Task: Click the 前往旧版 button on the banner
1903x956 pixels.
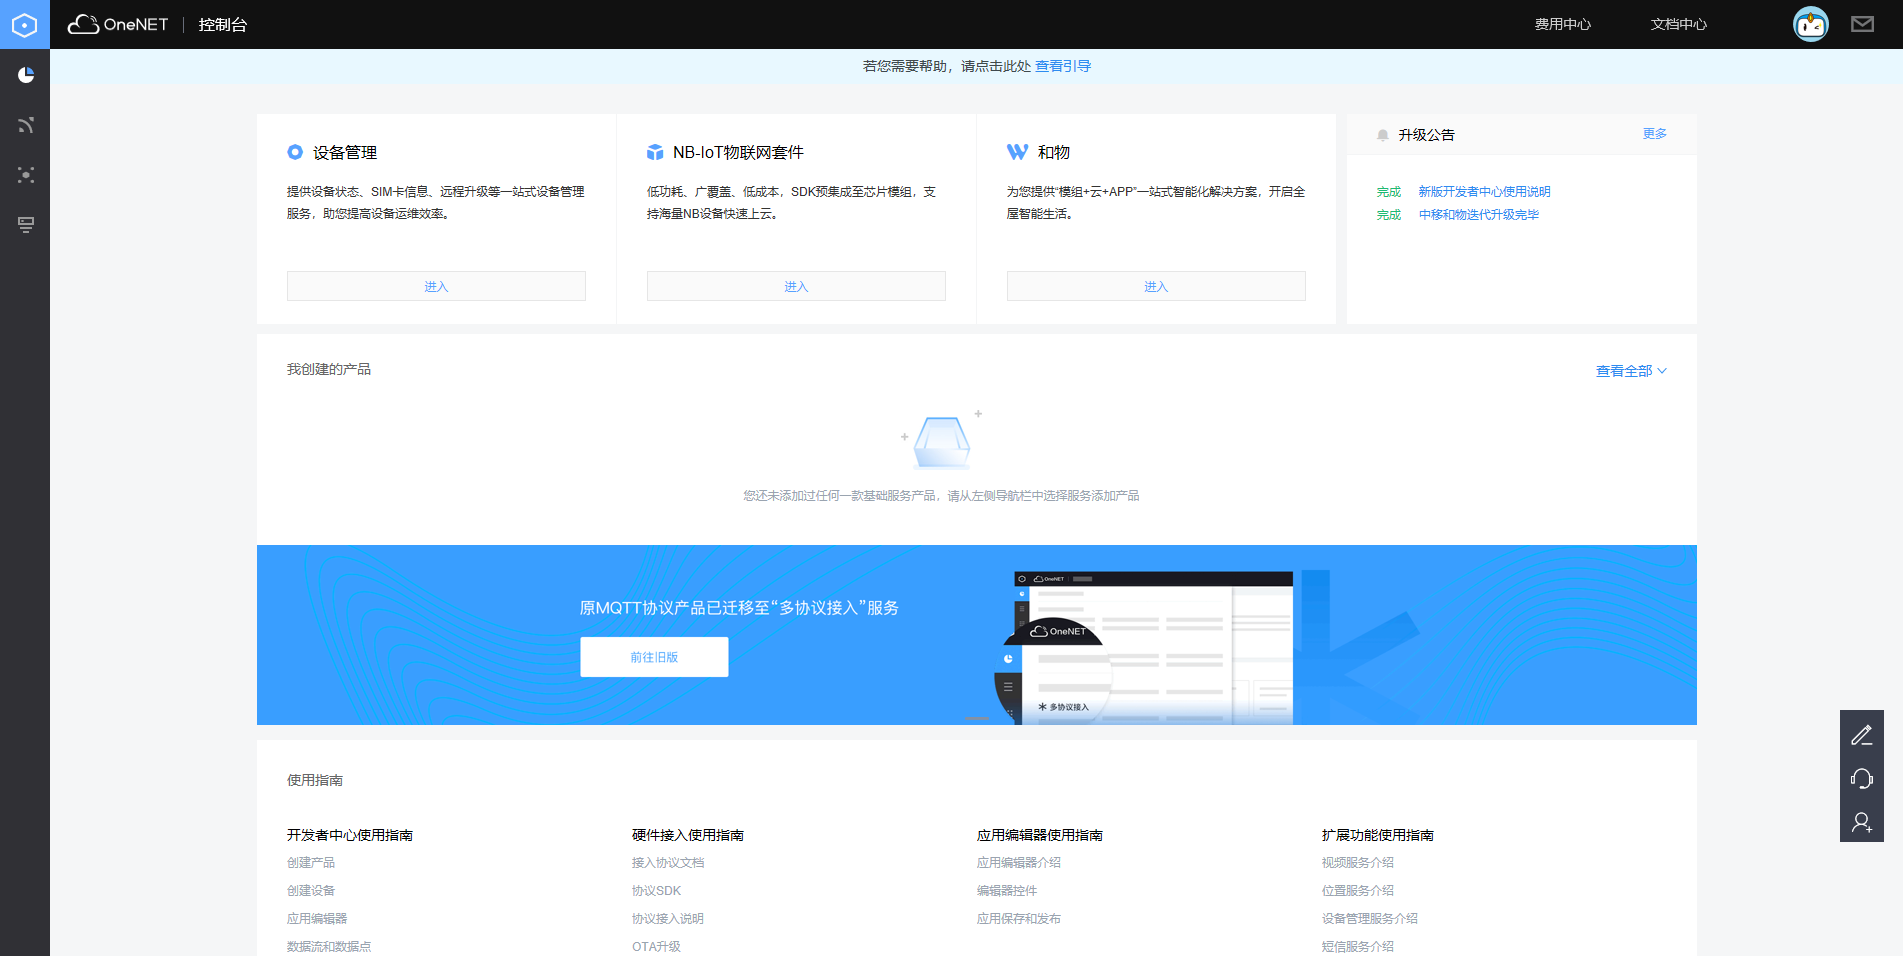Action: click(x=654, y=657)
